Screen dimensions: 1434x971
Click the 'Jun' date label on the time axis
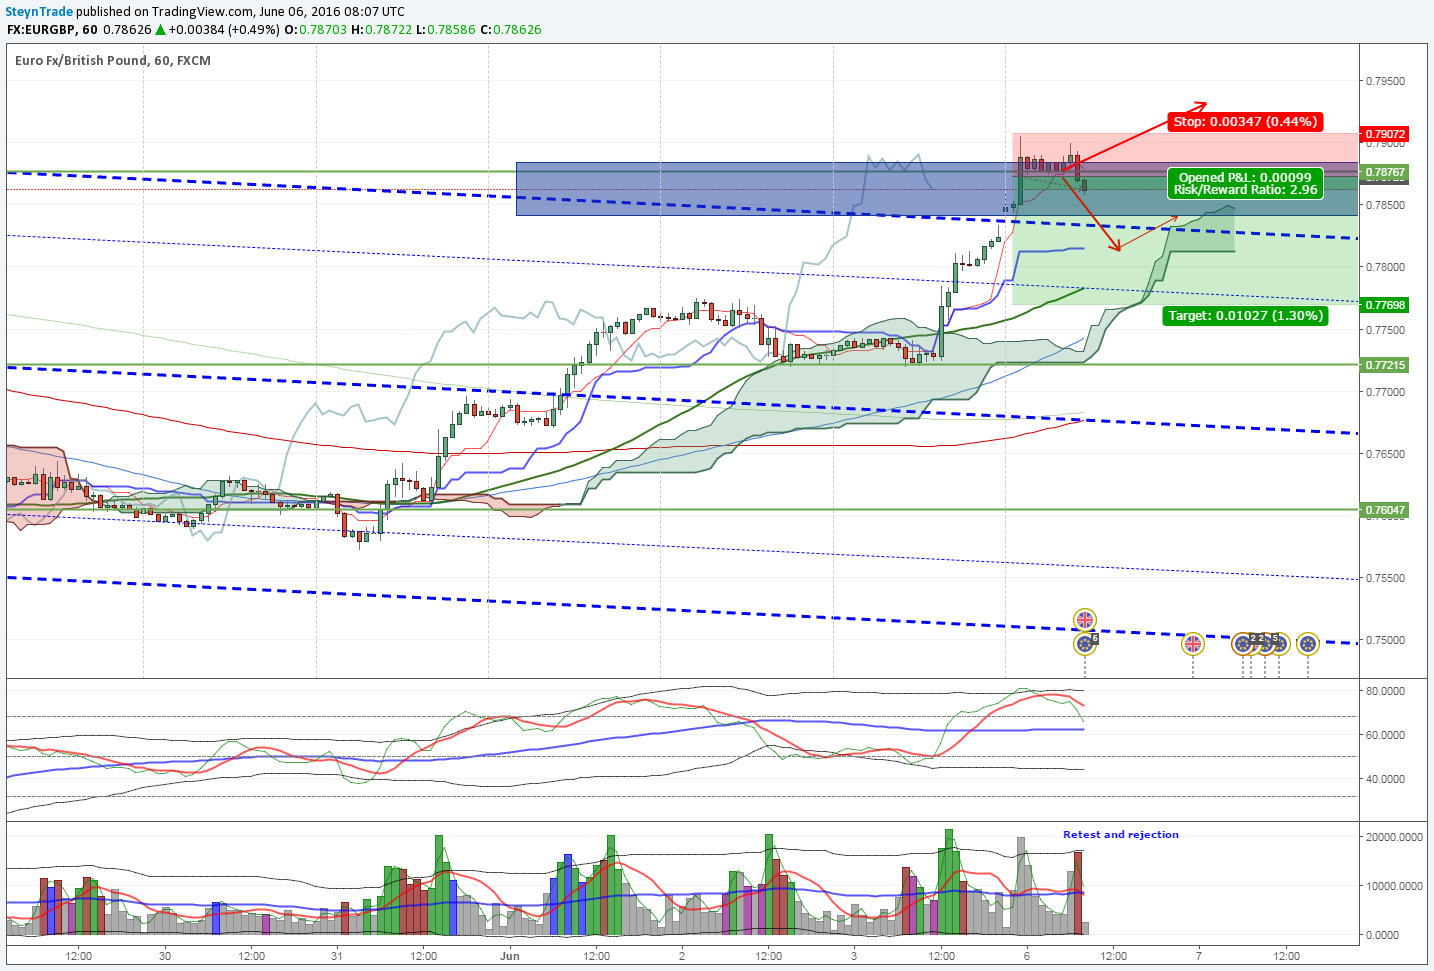pyautogui.click(x=510, y=956)
